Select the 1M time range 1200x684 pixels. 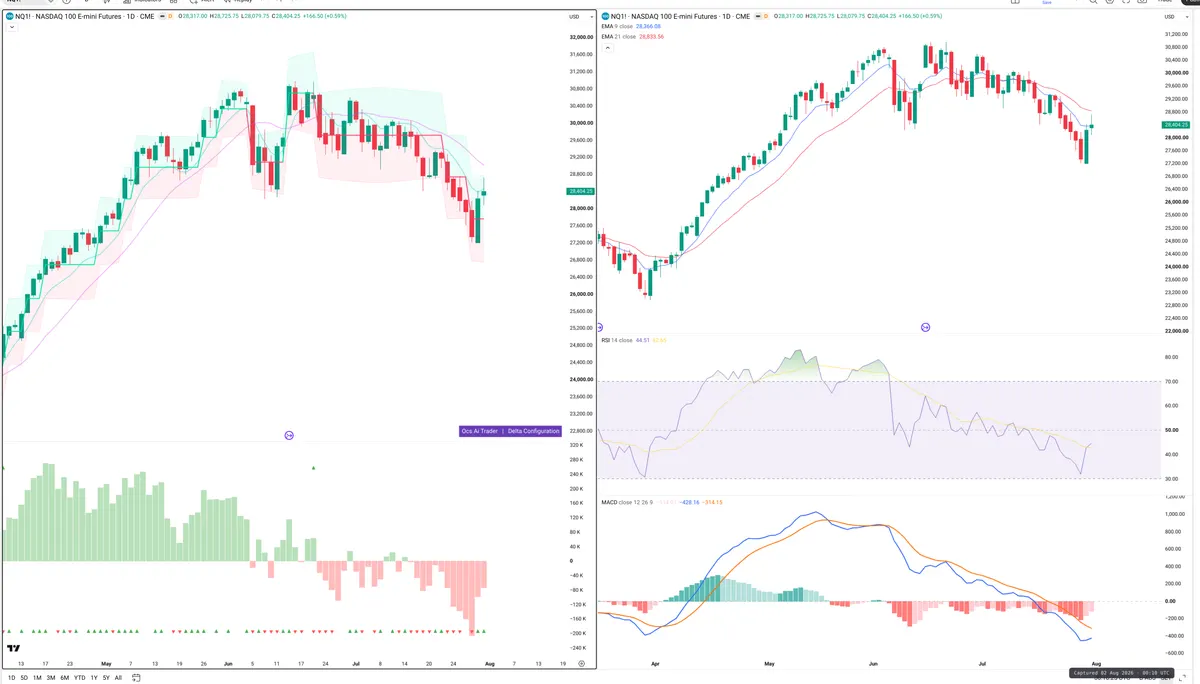click(37, 678)
